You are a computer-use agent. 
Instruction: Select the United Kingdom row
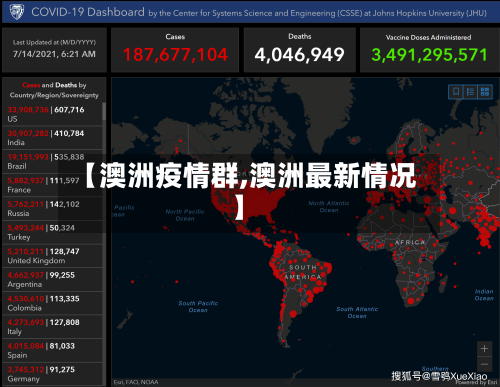[x=53, y=256]
